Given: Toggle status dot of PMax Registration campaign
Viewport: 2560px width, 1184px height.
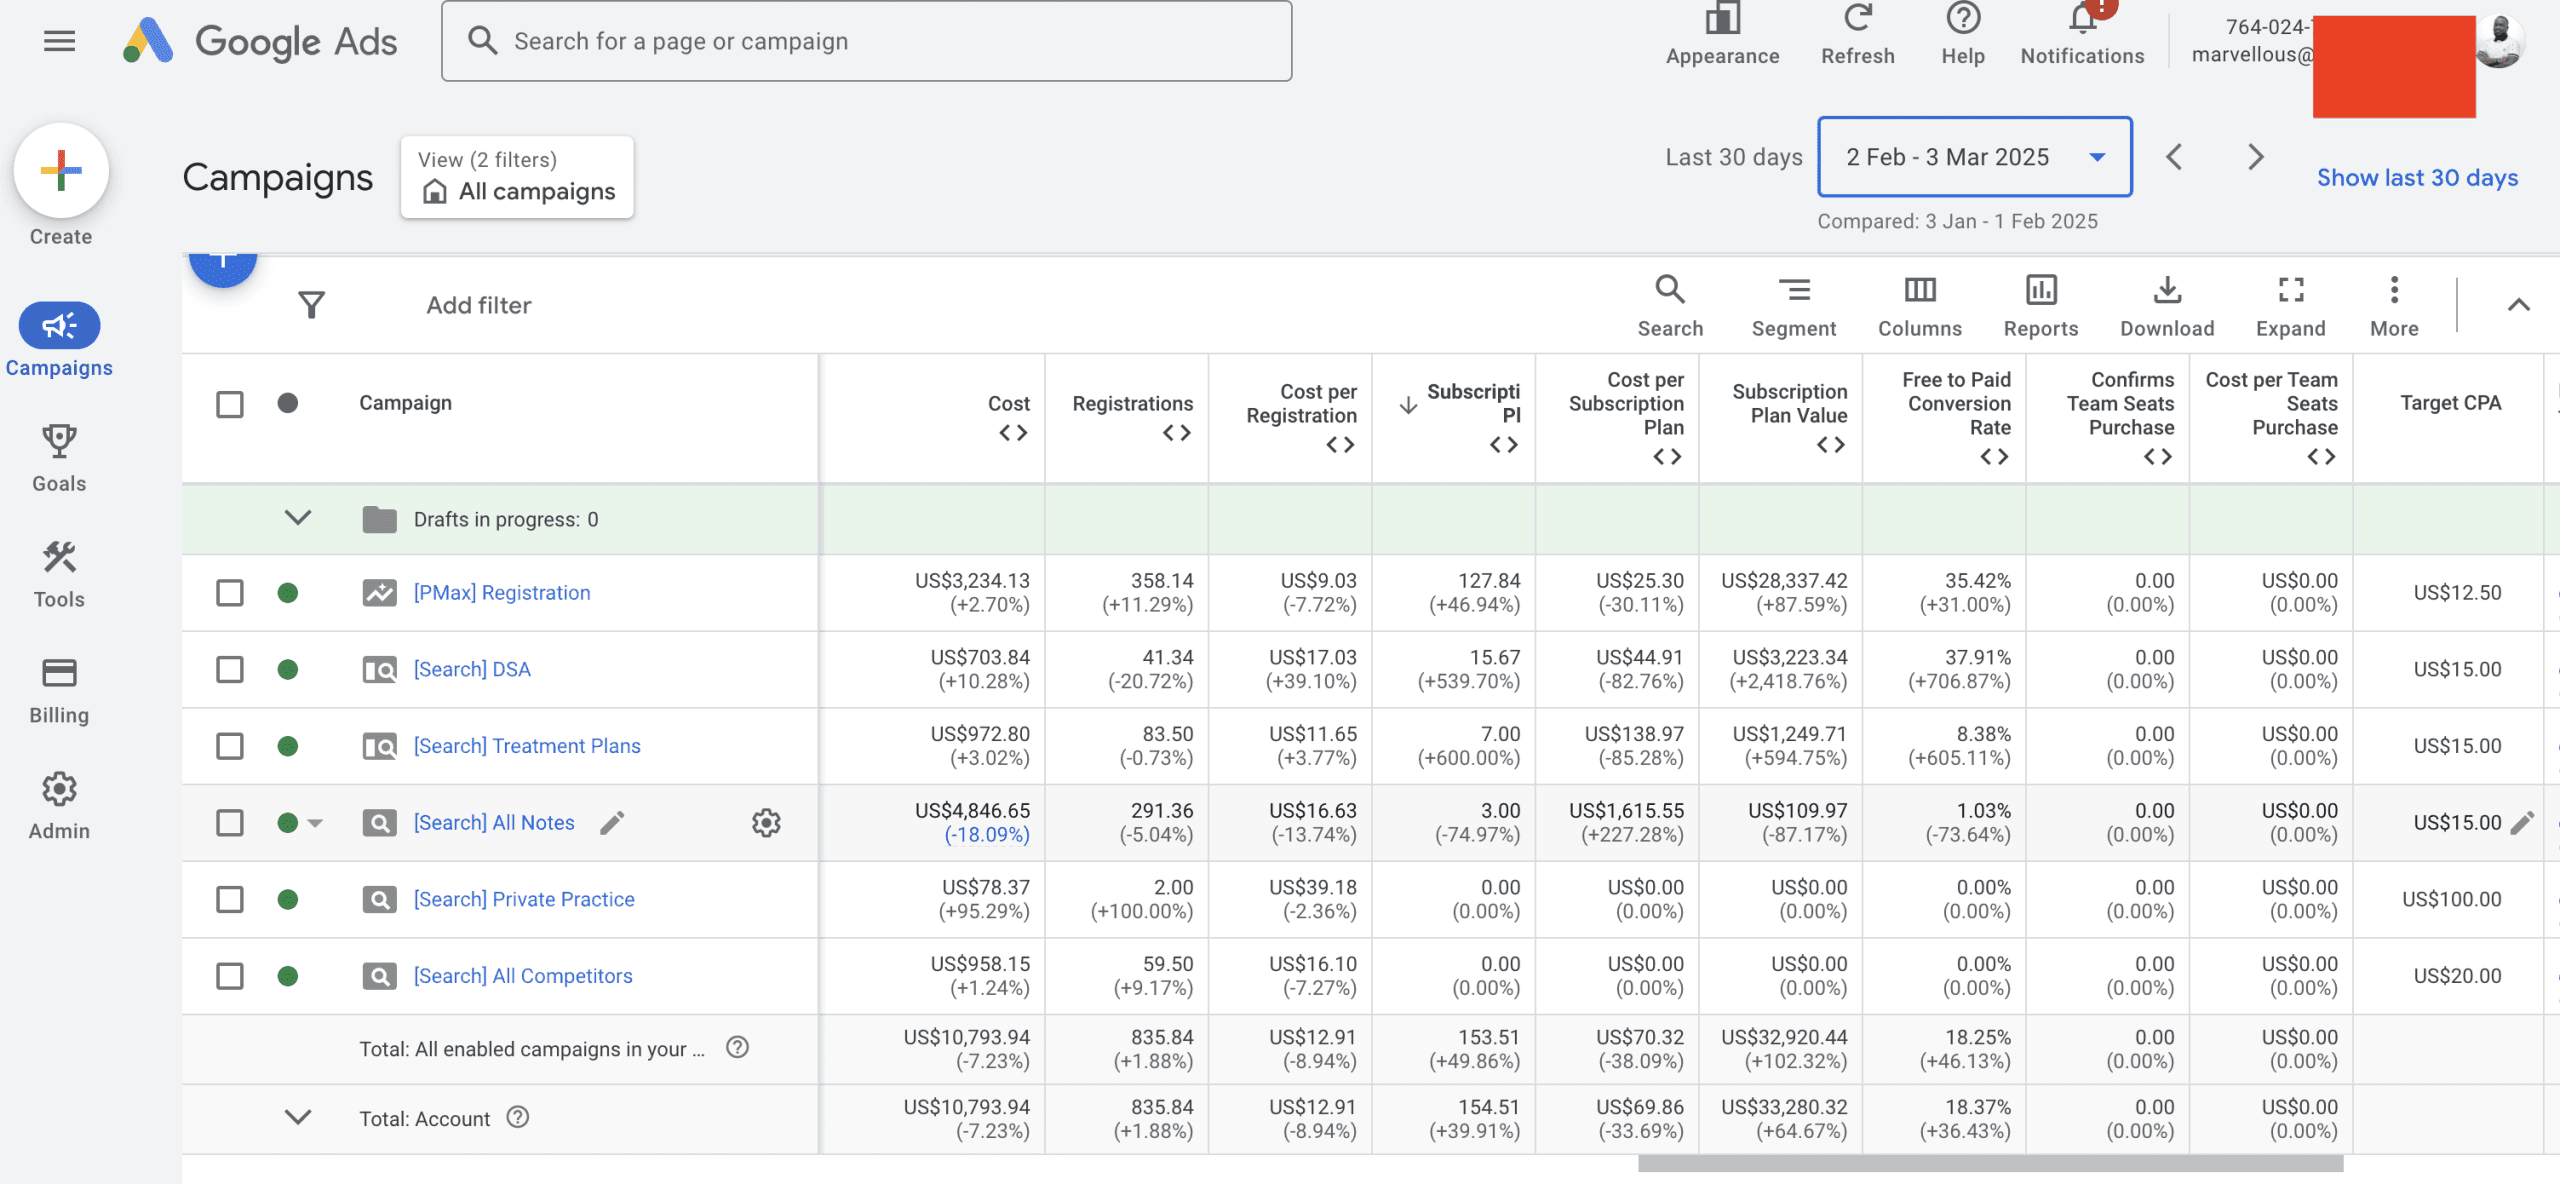Looking at the screenshot, I should (288, 593).
